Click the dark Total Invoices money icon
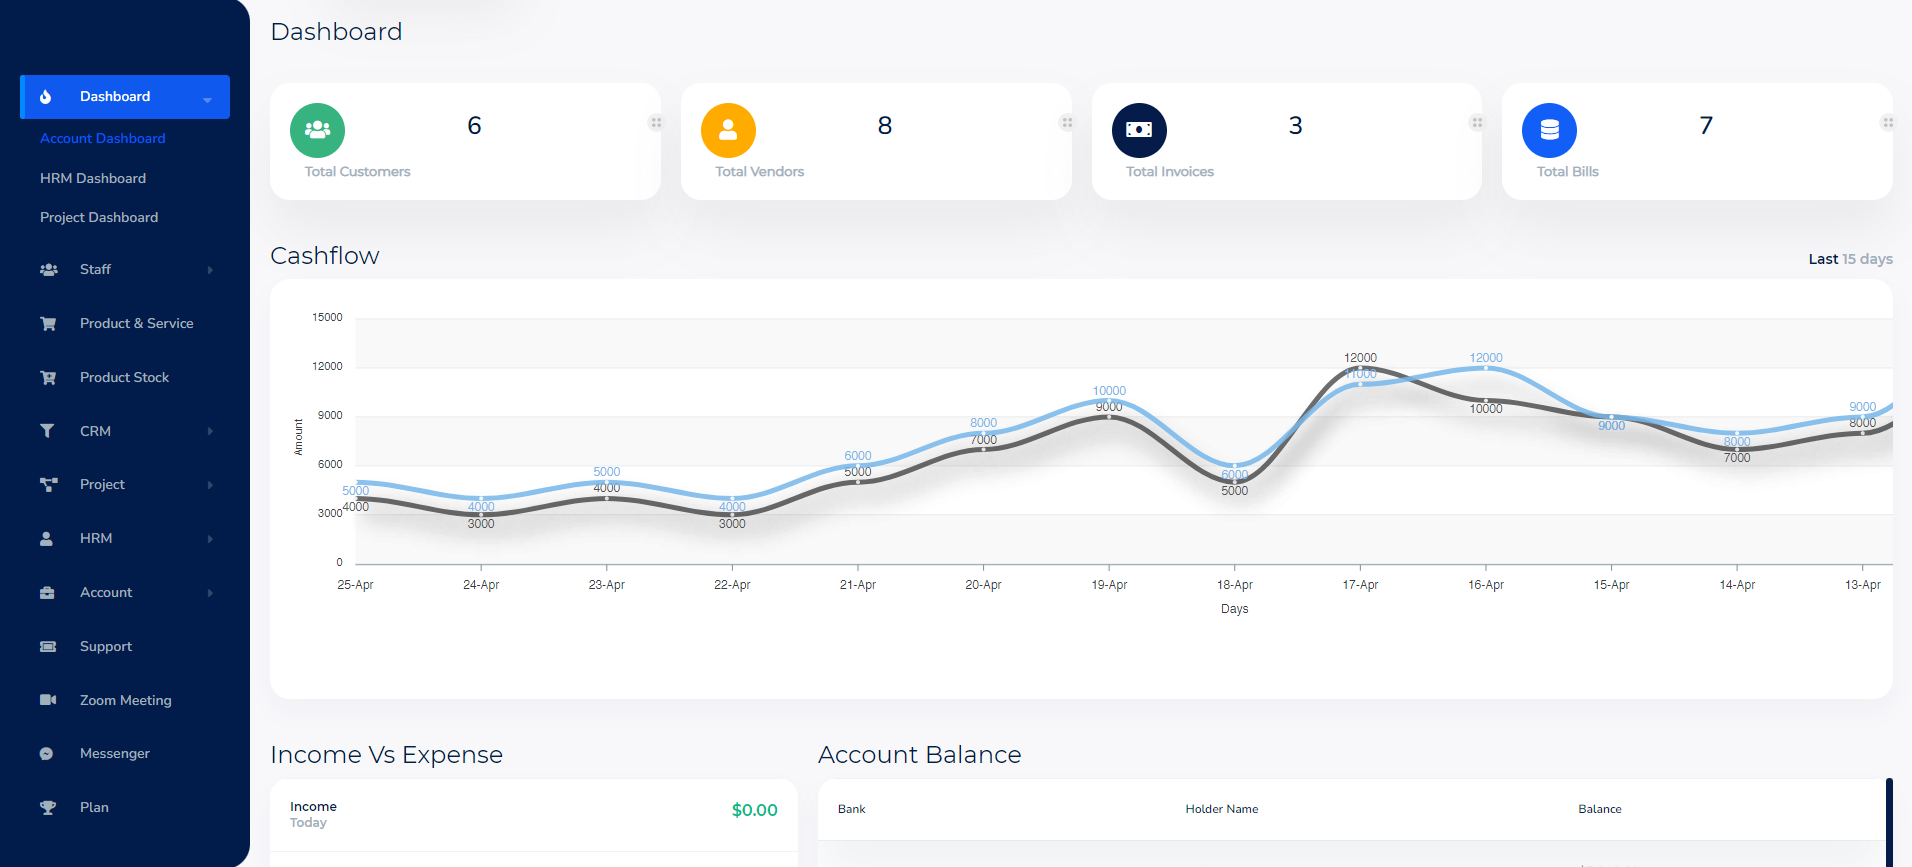The image size is (1912, 867). pyautogui.click(x=1139, y=130)
